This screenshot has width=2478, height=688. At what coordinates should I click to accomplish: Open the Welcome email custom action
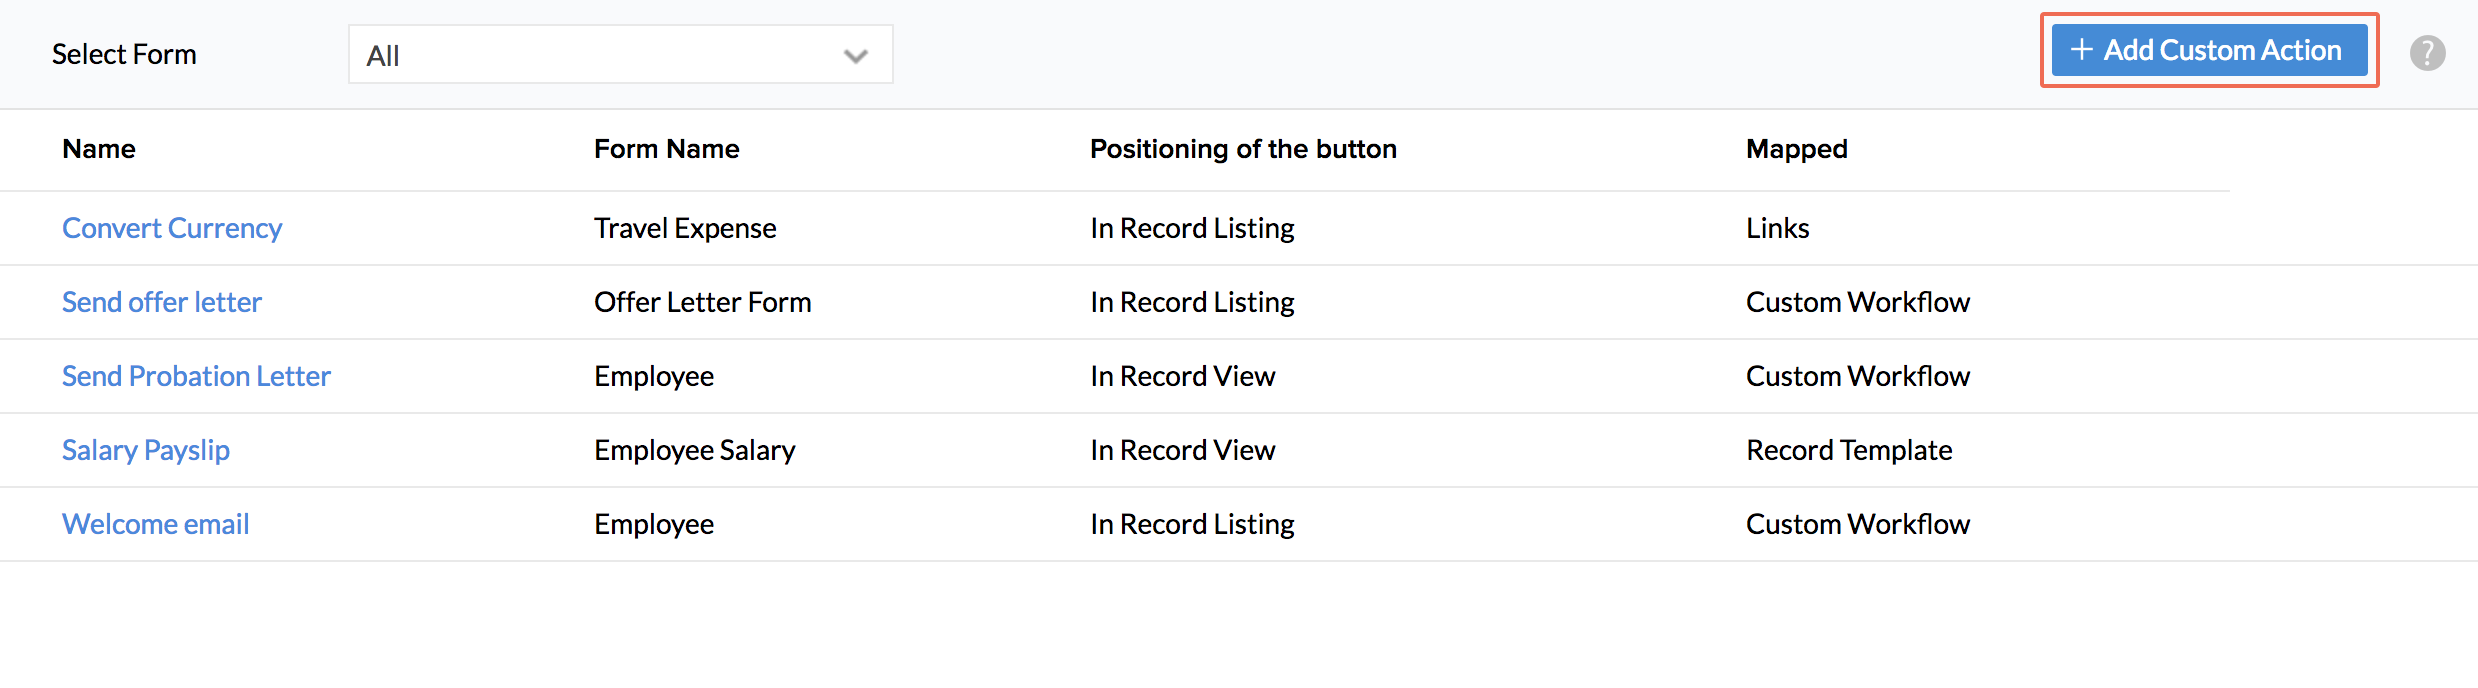tap(156, 524)
